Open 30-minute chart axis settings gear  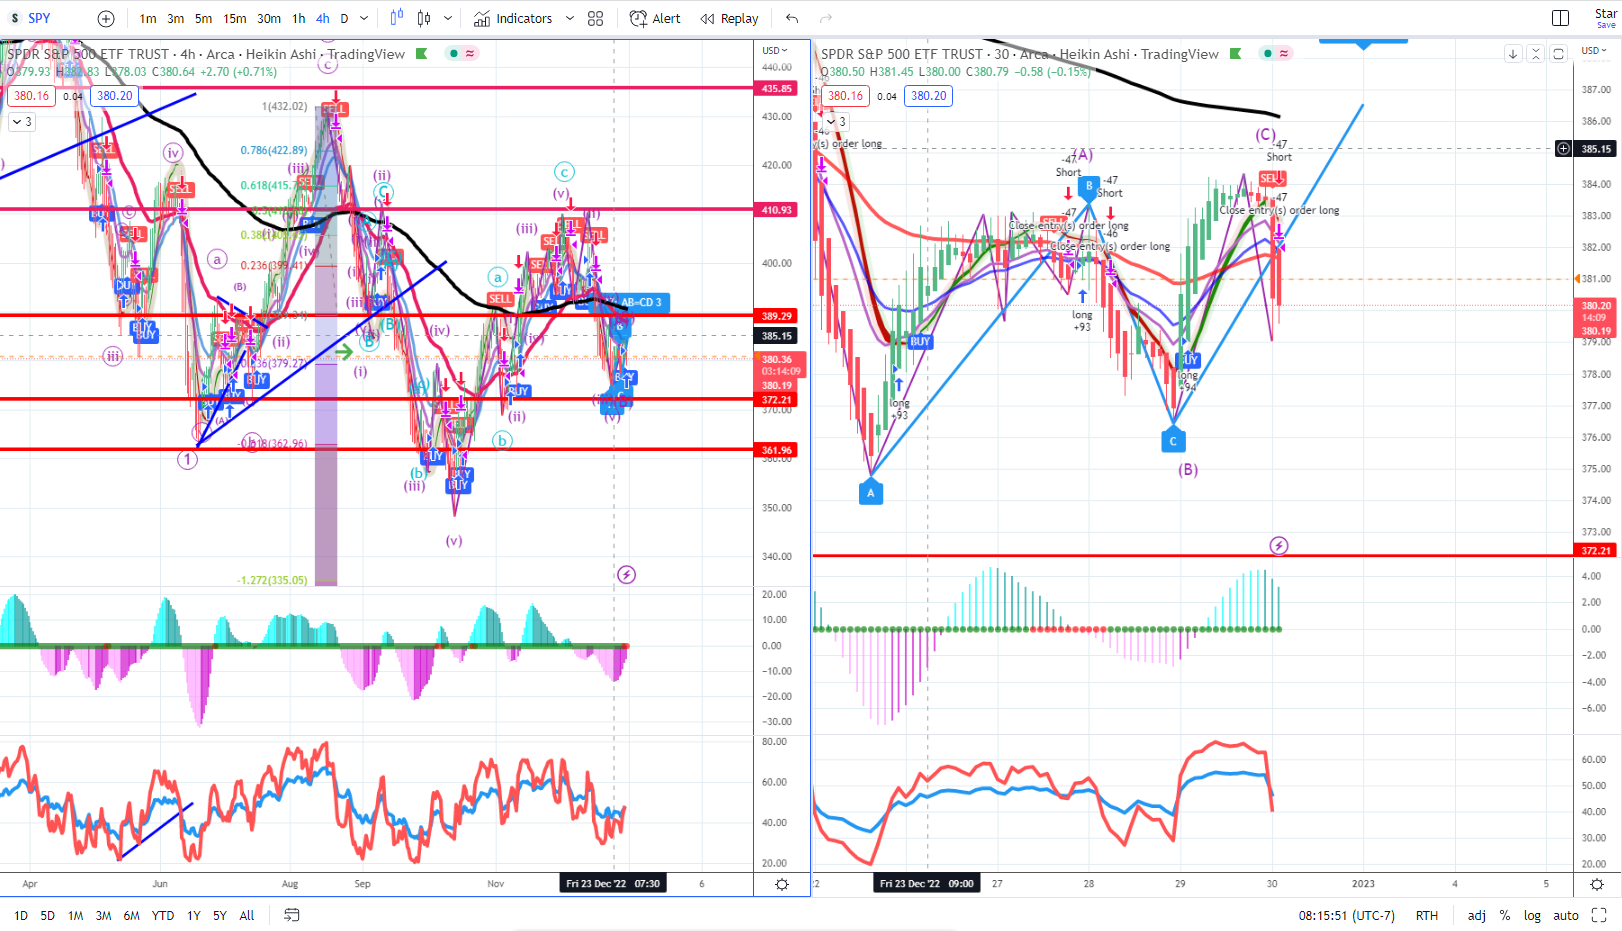[1597, 885]
